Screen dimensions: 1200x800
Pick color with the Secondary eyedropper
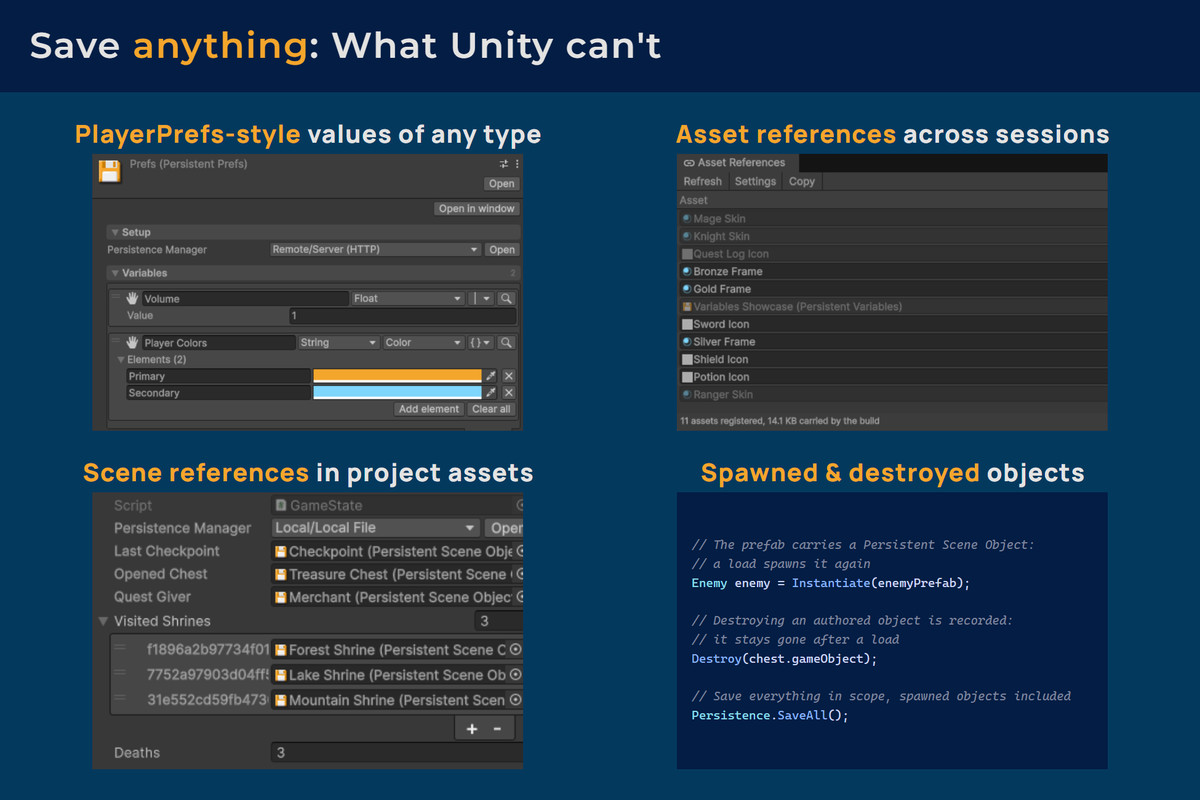491,393
